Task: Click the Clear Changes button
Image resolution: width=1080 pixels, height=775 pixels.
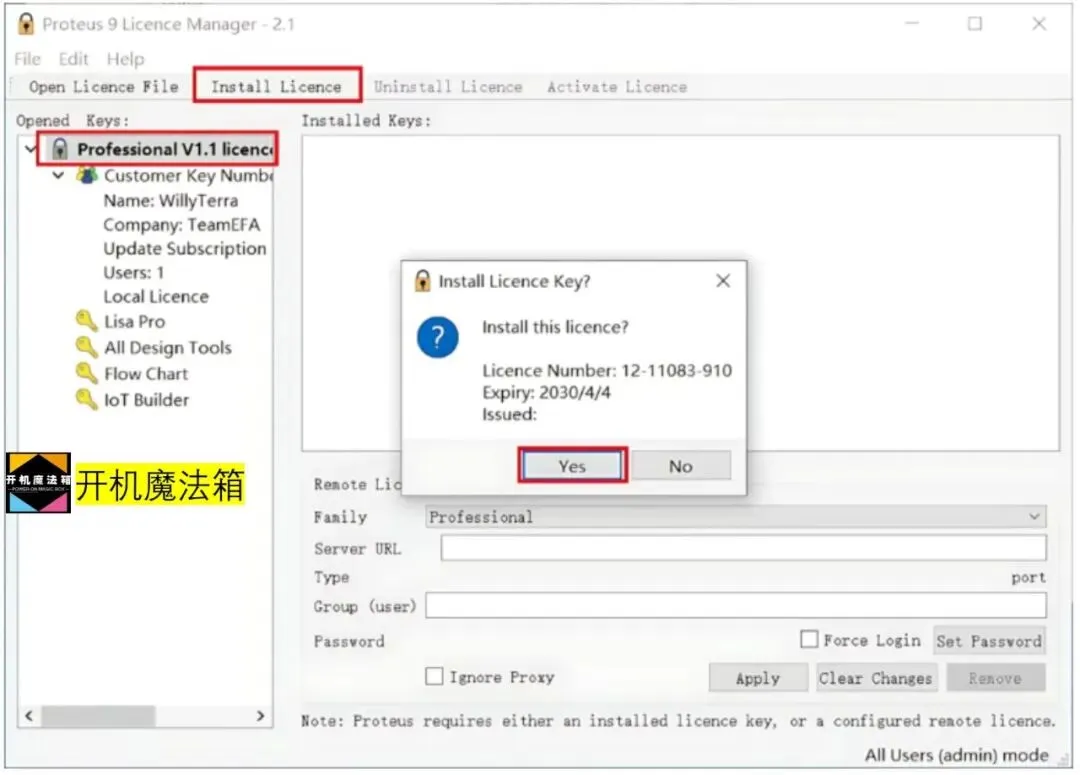Action: [x=875, y=678]
